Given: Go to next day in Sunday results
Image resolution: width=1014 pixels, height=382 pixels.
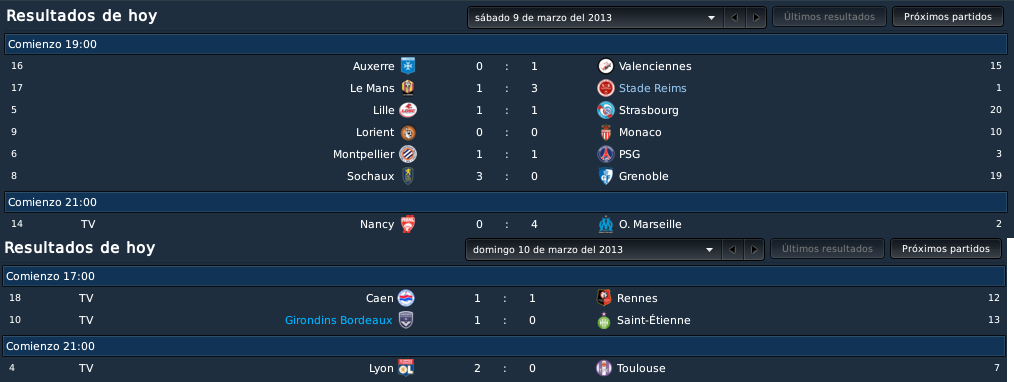Looking at the screenshot, I should click(753, 249).
